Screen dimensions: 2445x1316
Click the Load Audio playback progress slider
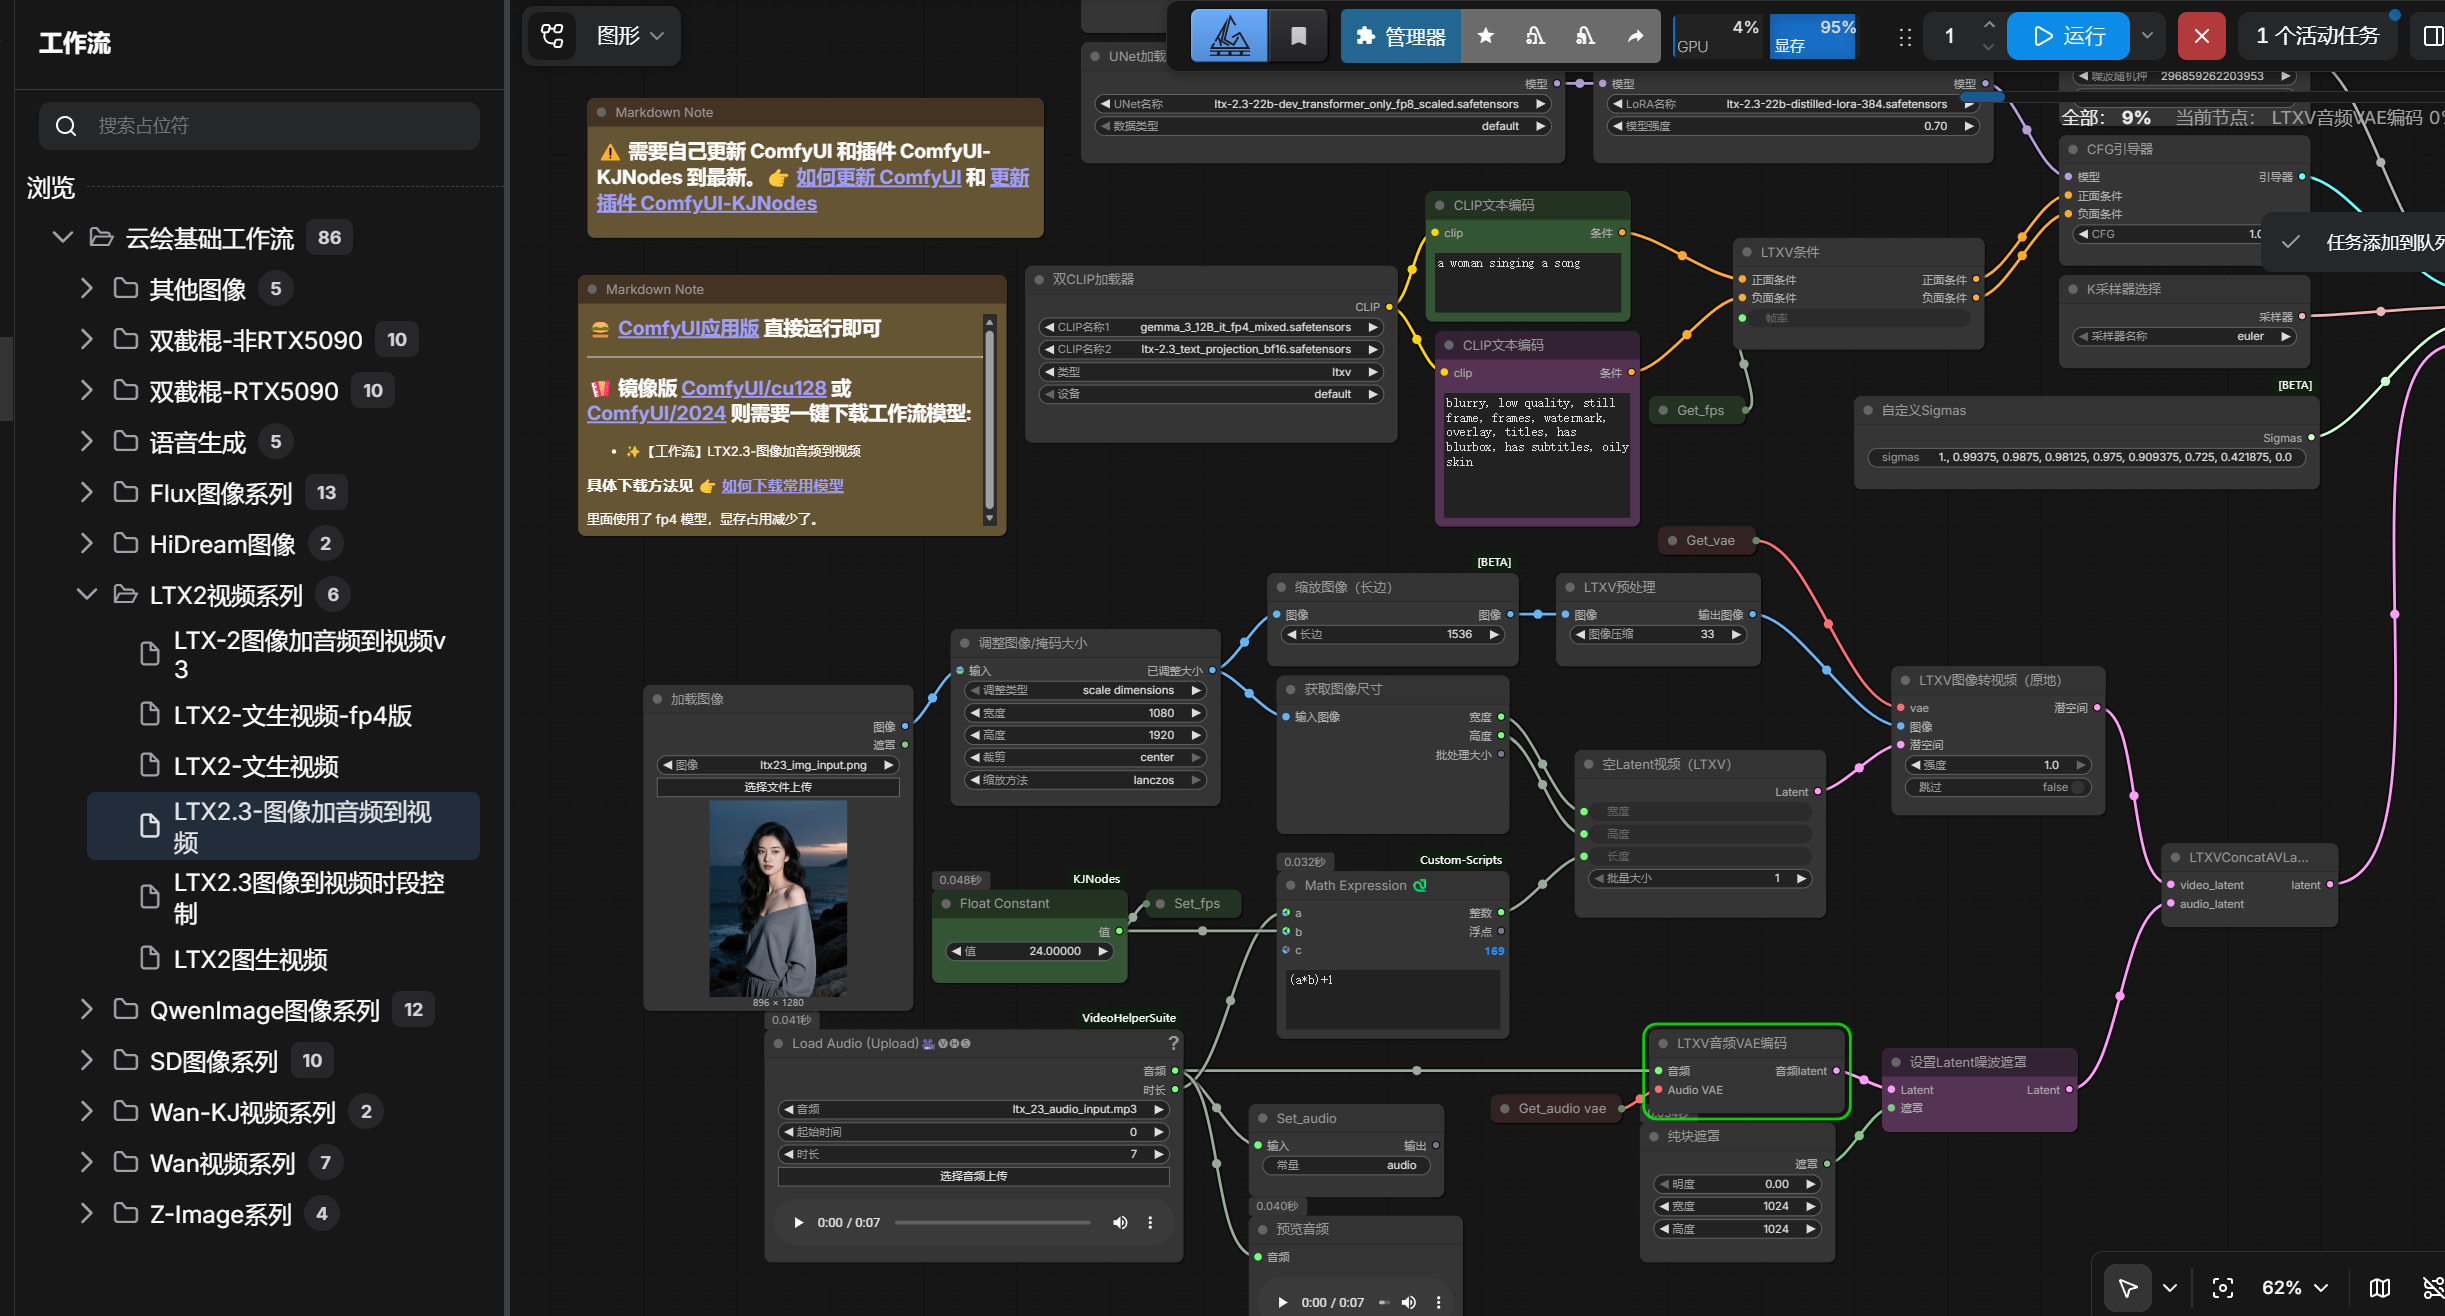(992, 1222)
